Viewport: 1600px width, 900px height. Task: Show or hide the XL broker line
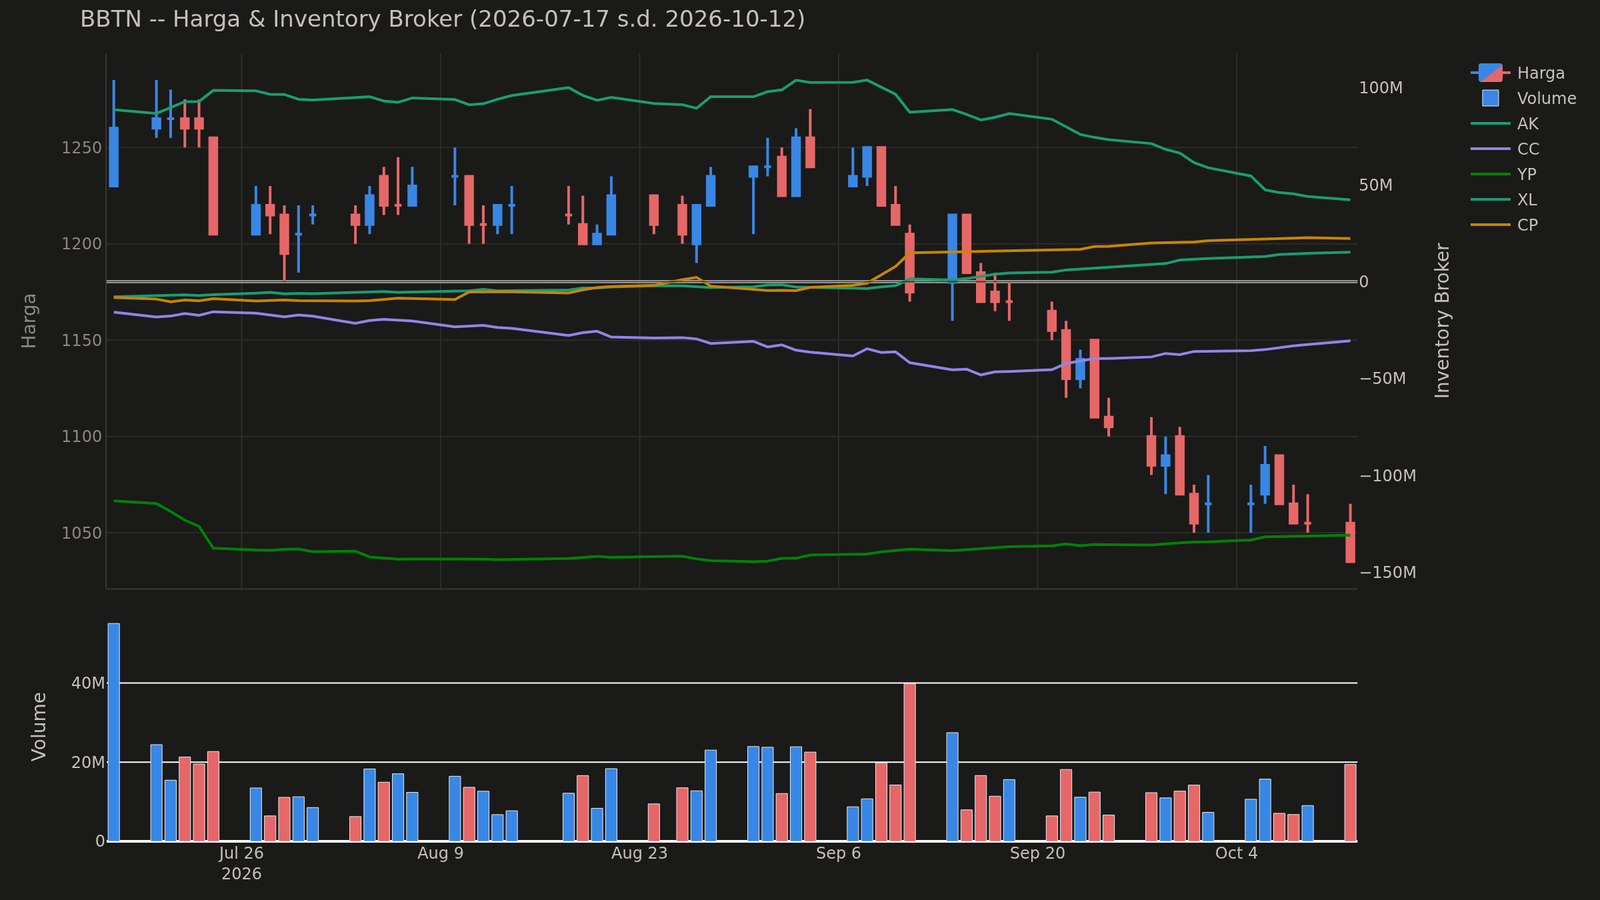1505,200
